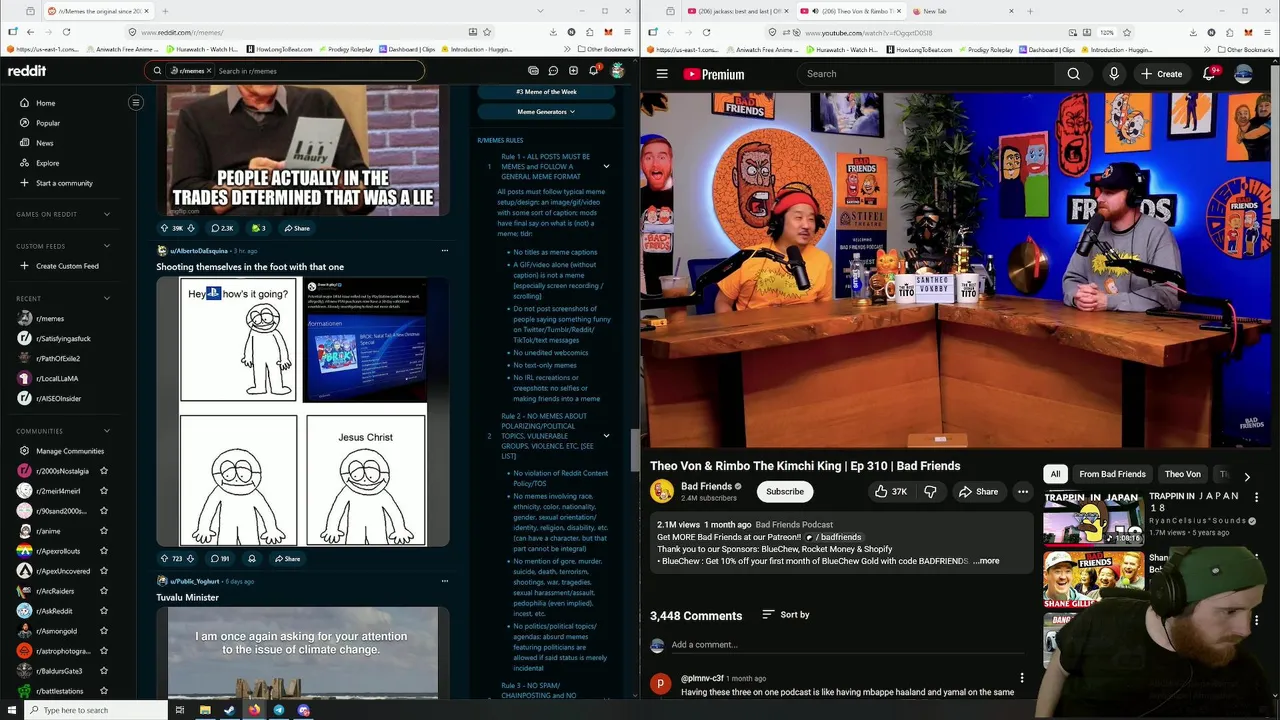Click YouTube search magnifier button
The width and height of the screenshot is (1280, 720).
1073,74
